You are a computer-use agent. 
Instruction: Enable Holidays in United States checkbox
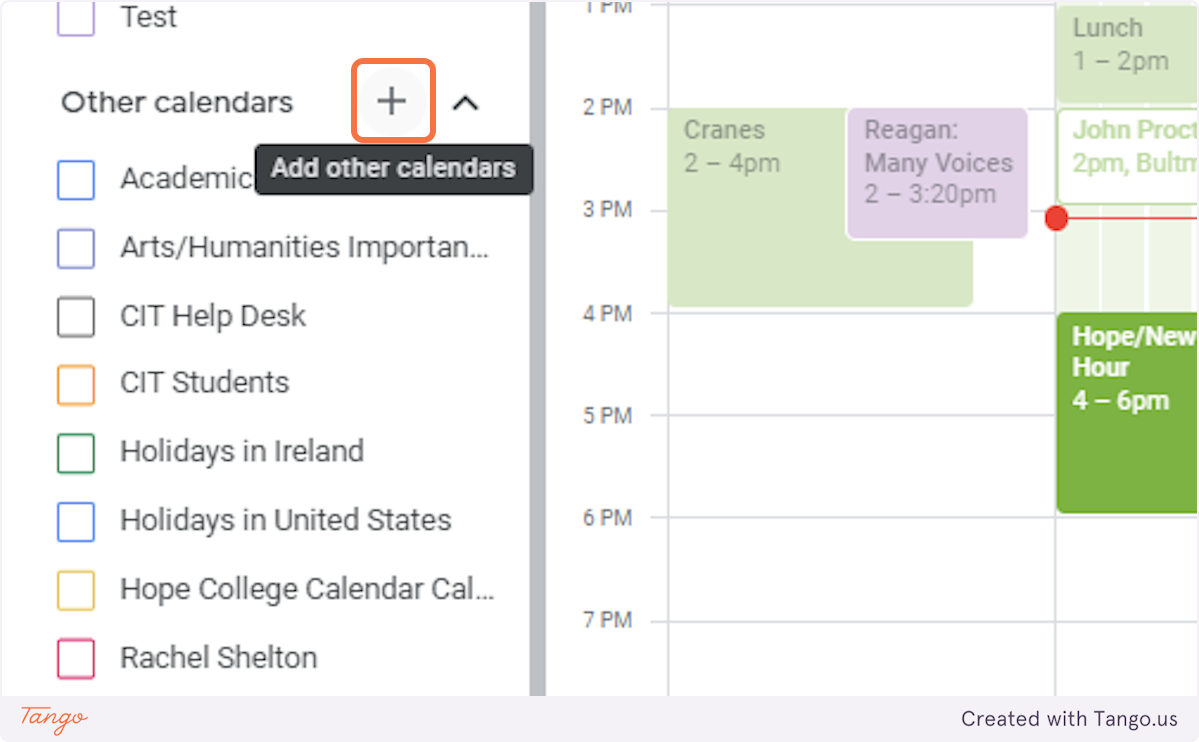tap(76, 521)
